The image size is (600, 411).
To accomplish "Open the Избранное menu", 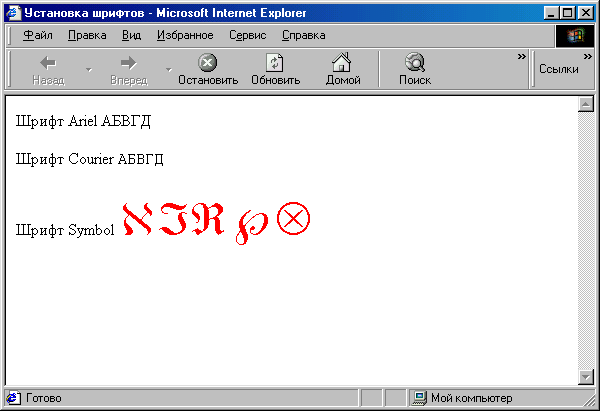I will [x=185, y=35].
